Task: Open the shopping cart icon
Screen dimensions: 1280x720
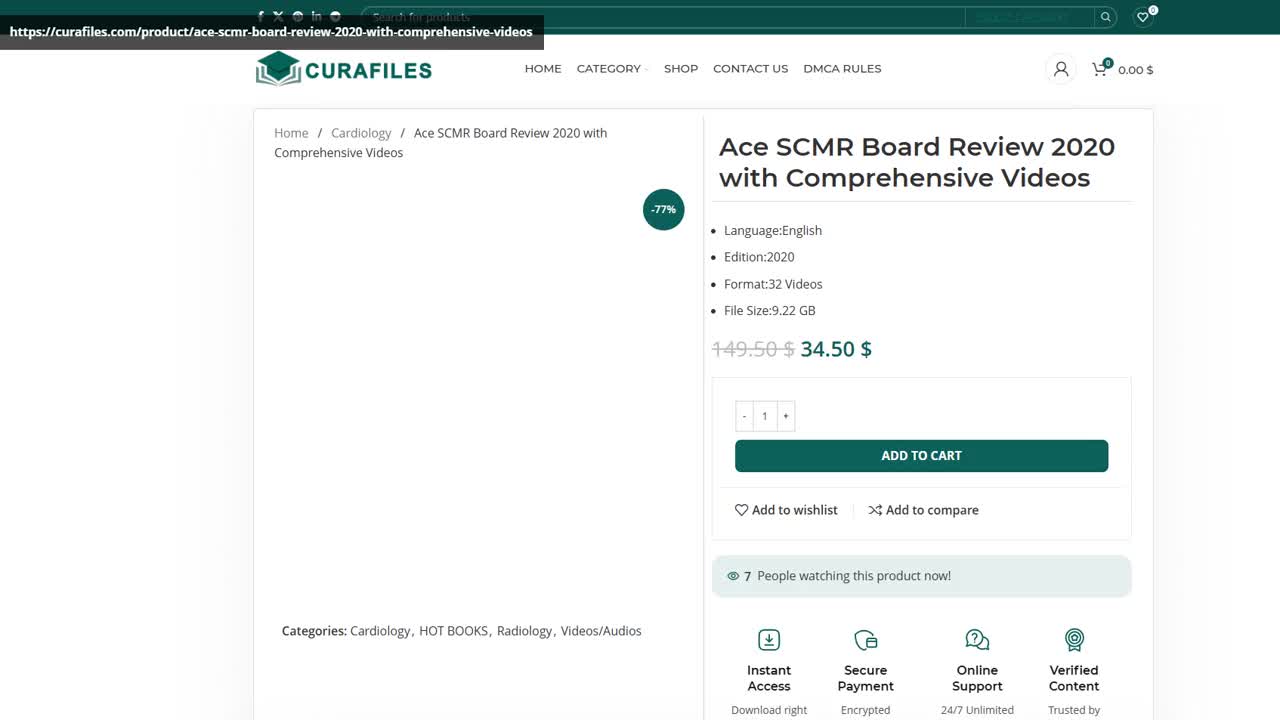Action: pos(1098,69)
